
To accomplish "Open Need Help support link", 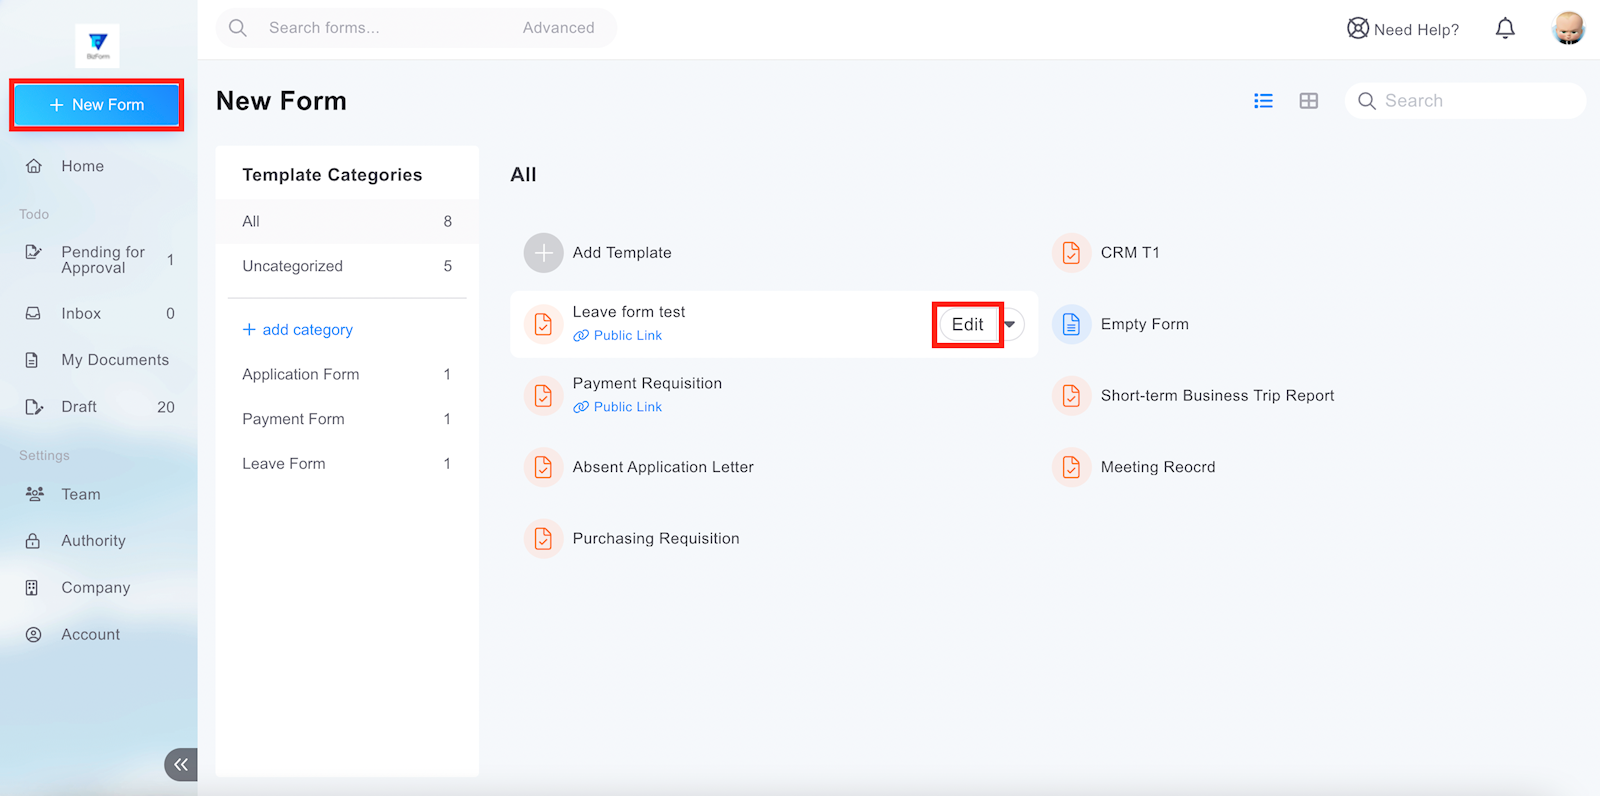I will click(x=1403, y=29).
